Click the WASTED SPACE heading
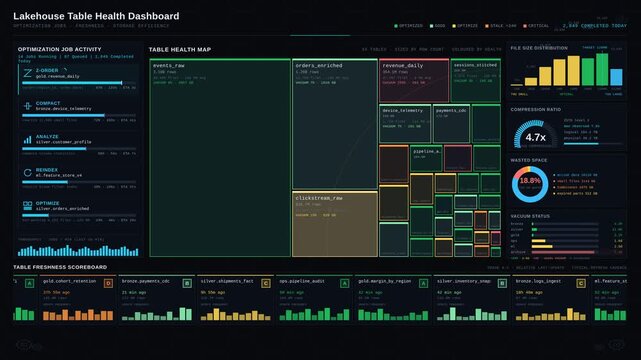The image size is (641, 360). (529, 160)
